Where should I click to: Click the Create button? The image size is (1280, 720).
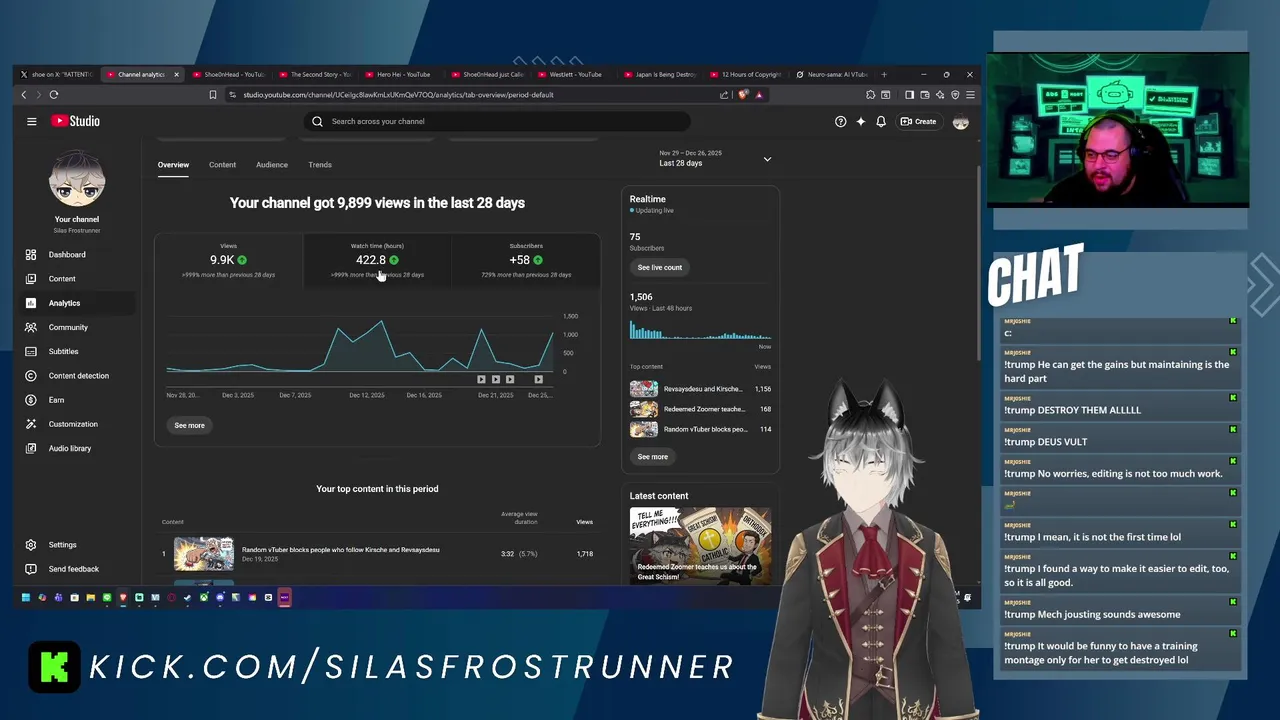[918, 121]
